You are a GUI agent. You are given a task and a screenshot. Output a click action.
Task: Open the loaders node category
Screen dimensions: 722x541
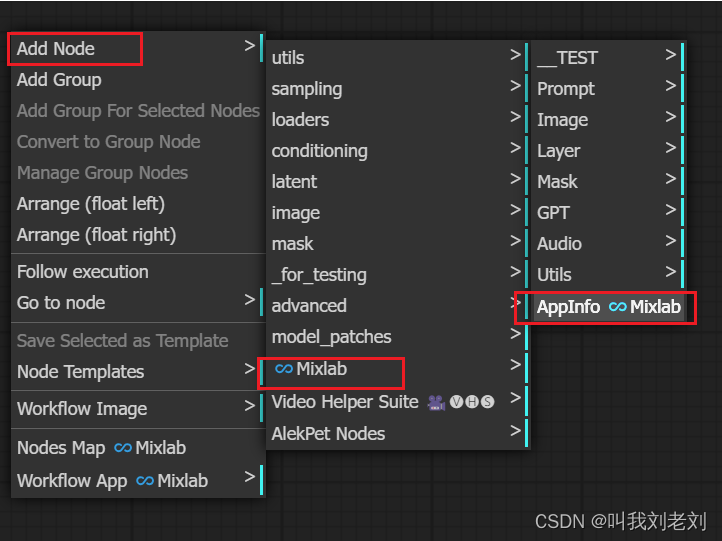[397, 120]
